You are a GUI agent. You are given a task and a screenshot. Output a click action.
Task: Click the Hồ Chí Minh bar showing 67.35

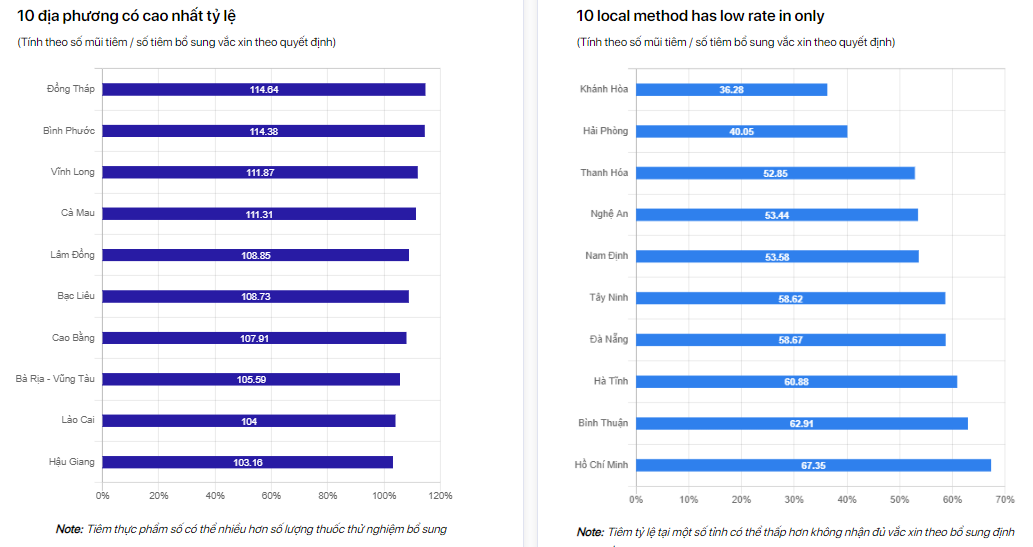coord(813,465)
